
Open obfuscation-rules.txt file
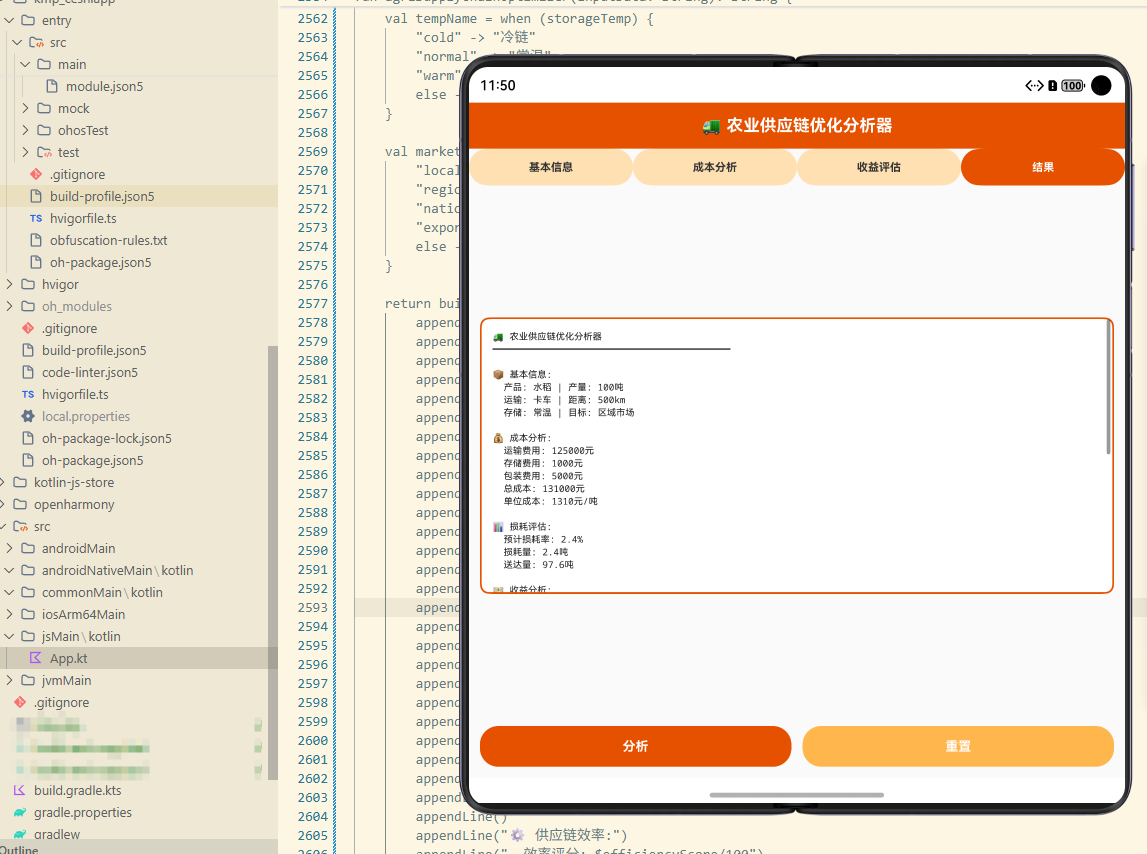[108, 240]
